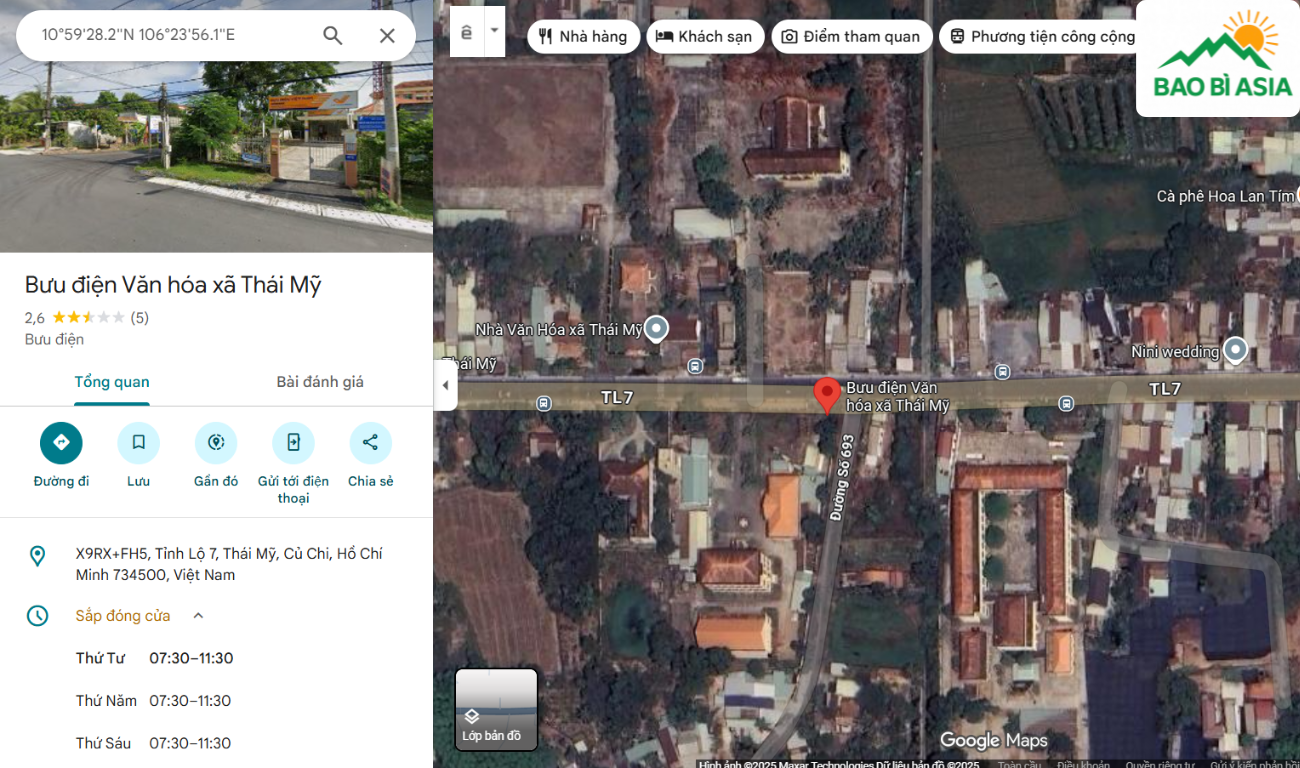Share place via Chia sẻ icon

pos(370,443)
